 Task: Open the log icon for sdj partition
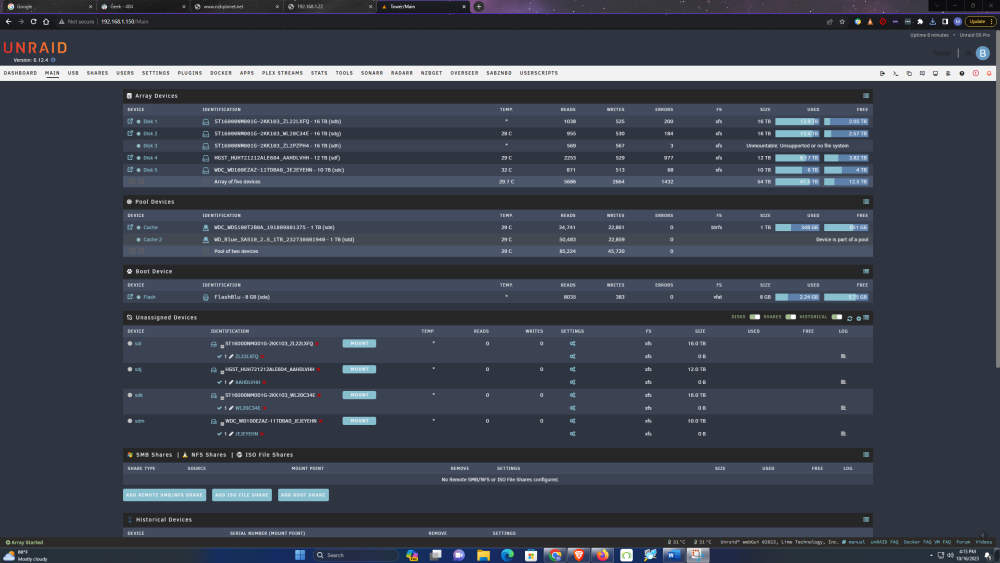tap(843, 382)
